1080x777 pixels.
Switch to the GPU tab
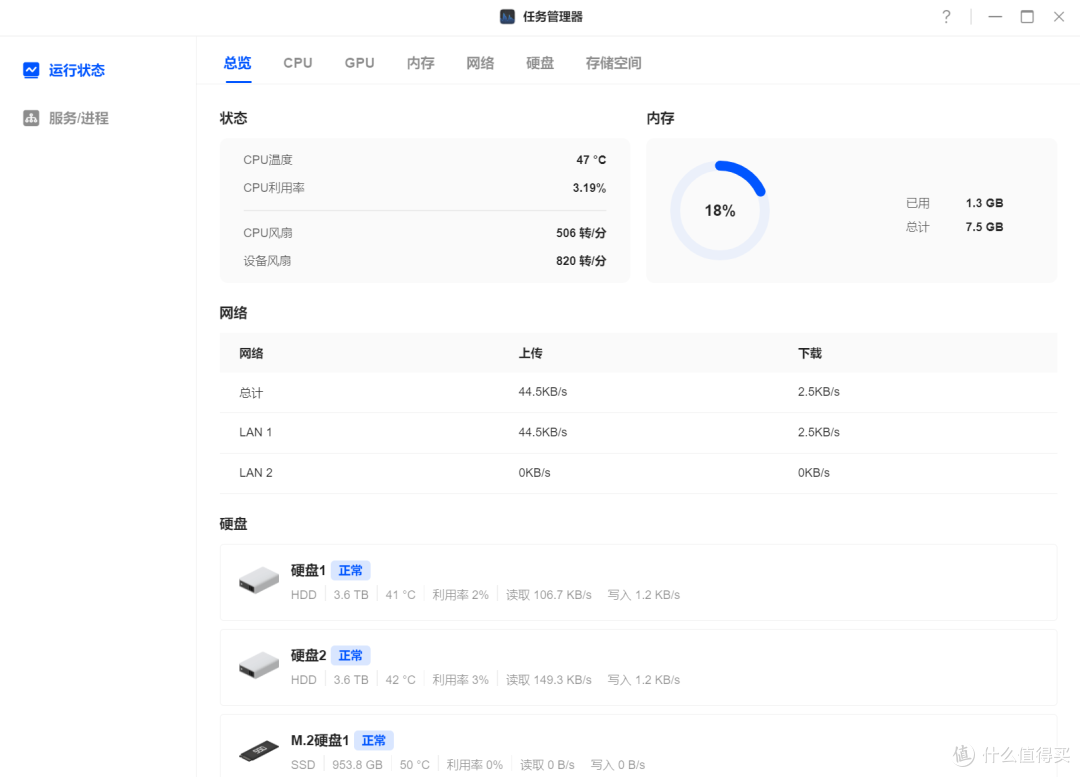point(360,63)
